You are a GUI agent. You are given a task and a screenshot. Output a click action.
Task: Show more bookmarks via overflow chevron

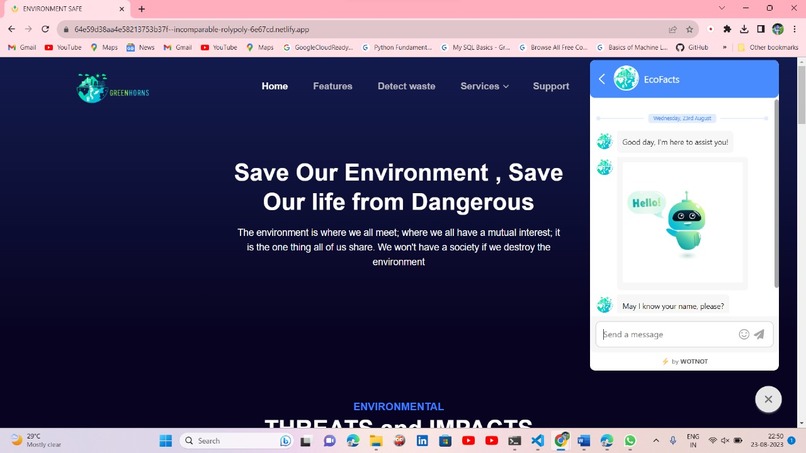pos(724,47)
